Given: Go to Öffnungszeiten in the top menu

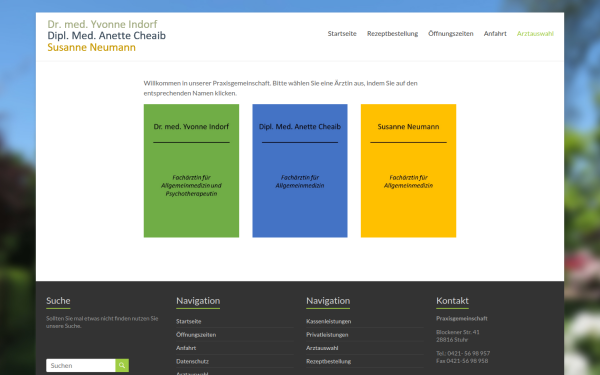Looking at the screenshot, I should point(450,34).
